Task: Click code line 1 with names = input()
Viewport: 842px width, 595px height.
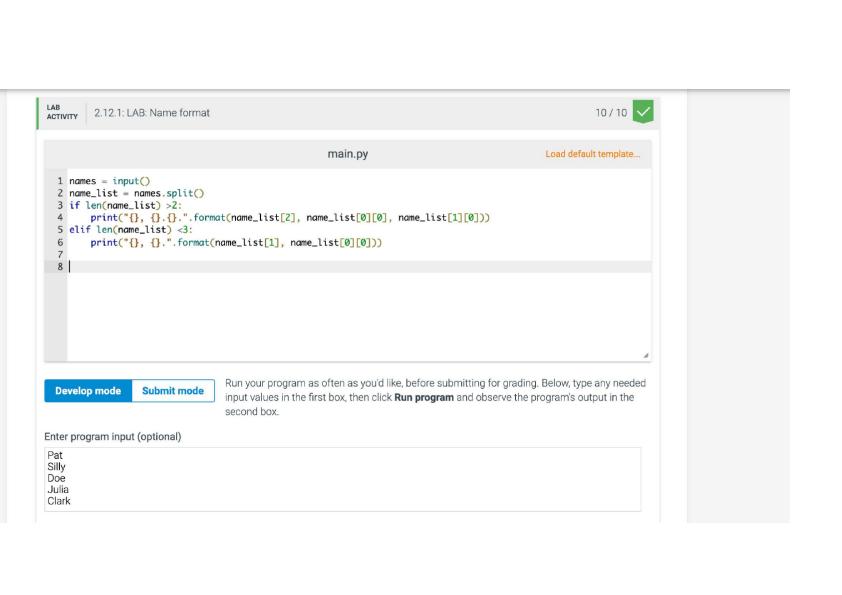Action: (x=110, y=181)
